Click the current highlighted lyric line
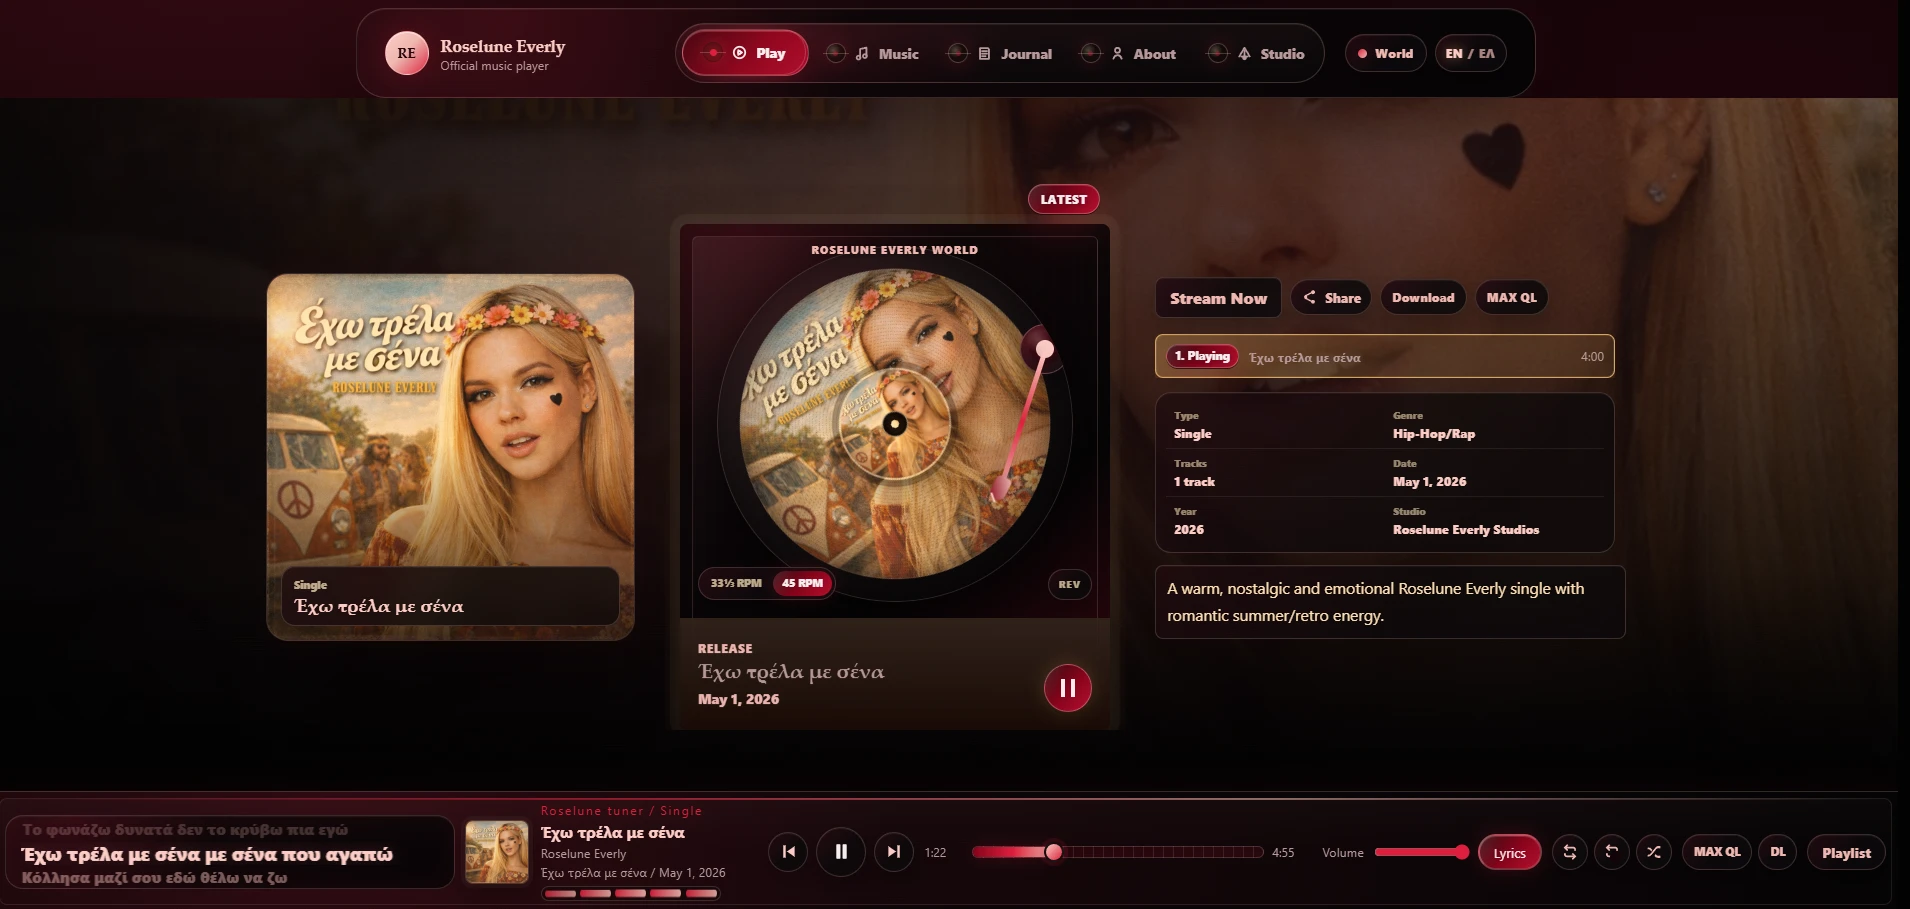The height and width of the screenshot is (909, 1910). pos(207,854)
